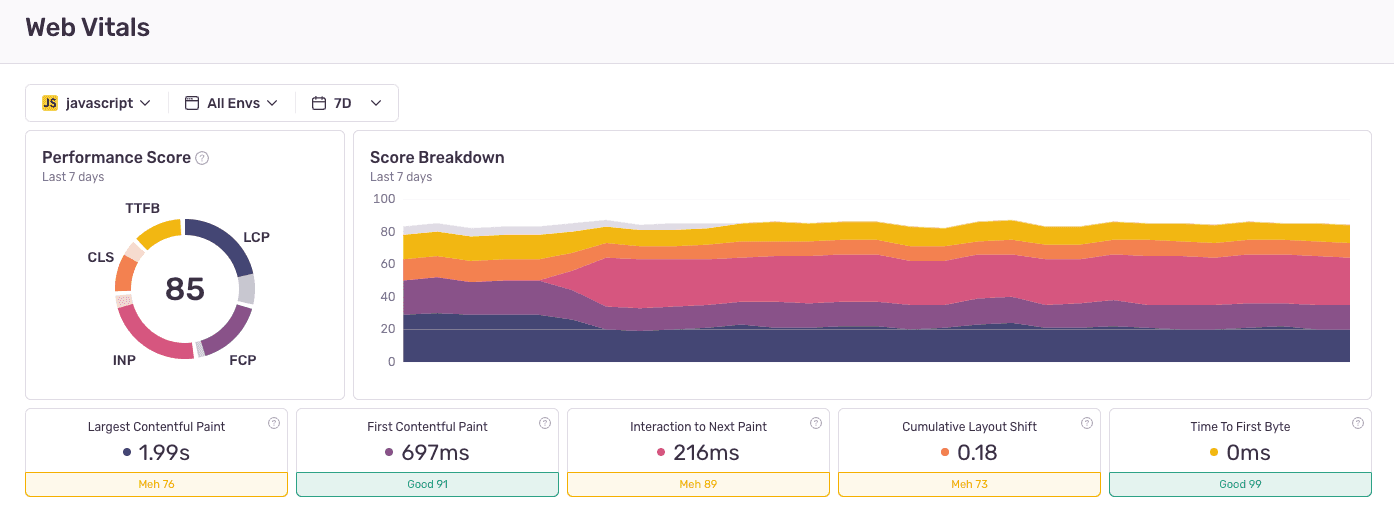Click the Meh 73 status bar

tap(969, 484)
